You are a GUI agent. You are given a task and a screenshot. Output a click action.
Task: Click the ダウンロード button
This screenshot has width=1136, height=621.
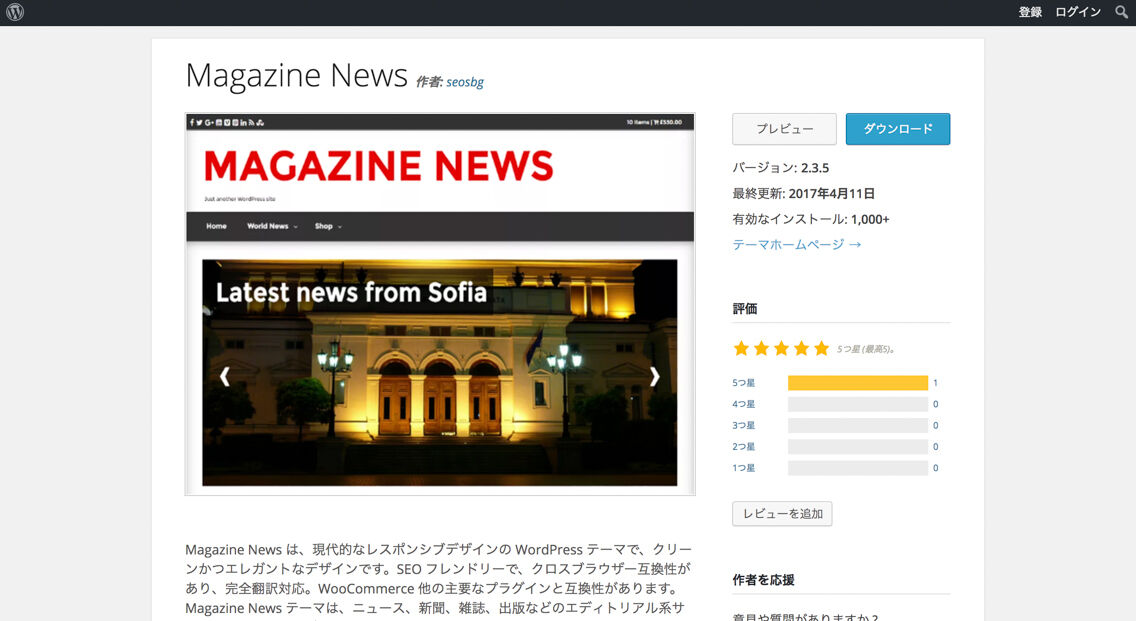coord(898,129)
